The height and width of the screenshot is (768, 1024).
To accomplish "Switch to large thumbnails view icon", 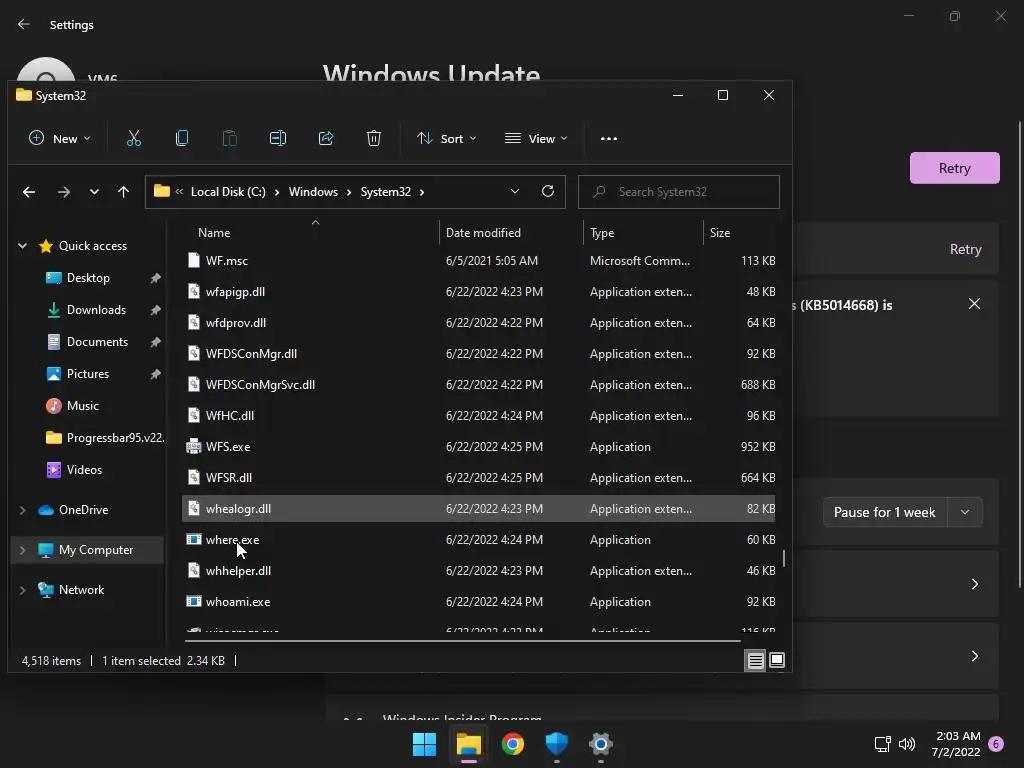I will 777,660.
